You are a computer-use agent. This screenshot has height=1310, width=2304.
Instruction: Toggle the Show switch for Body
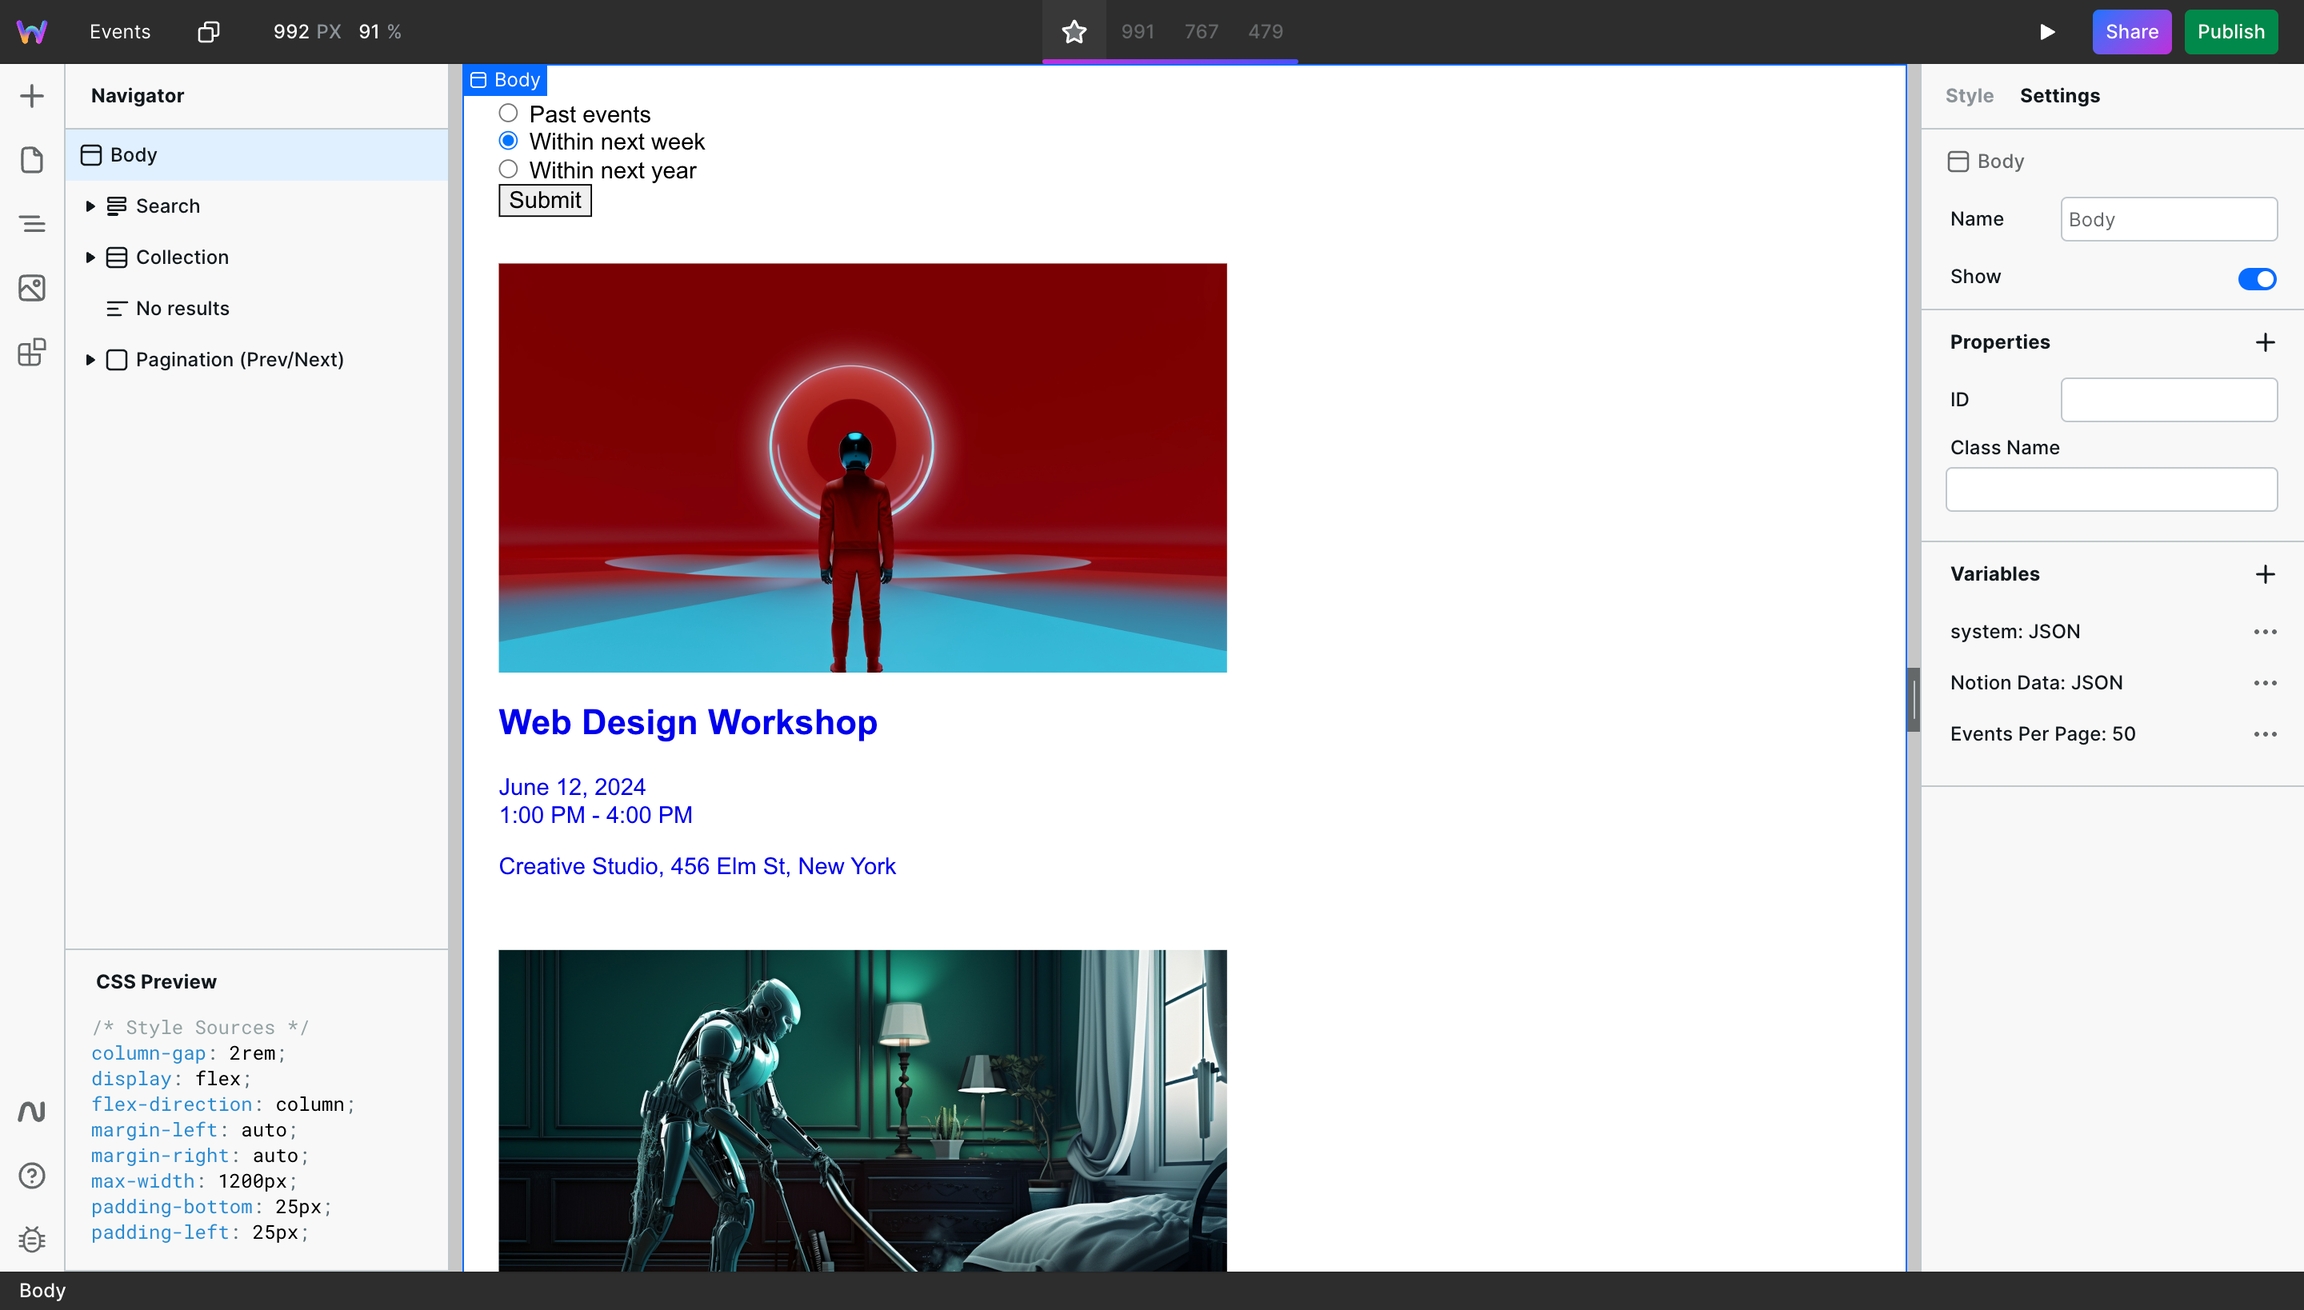click(2256, 278)
